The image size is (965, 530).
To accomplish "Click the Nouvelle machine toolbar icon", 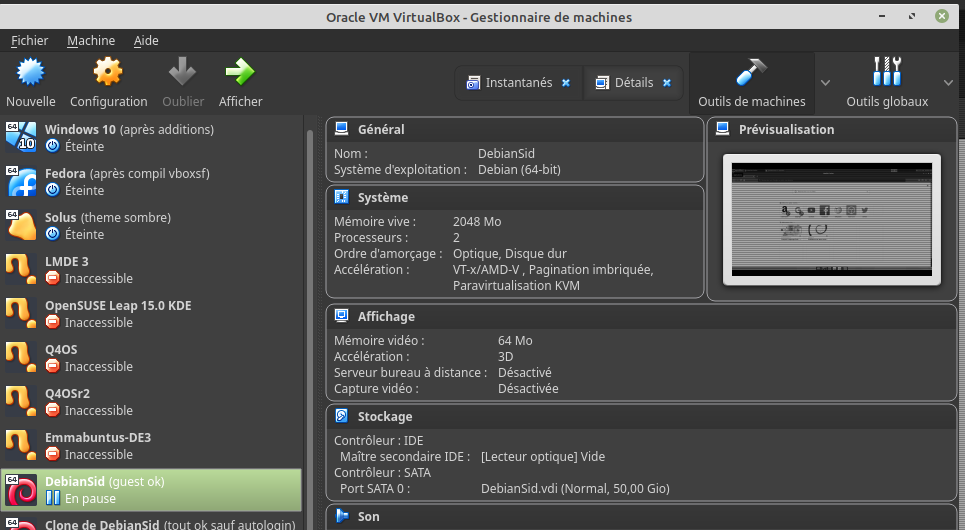I will point(30,72).
